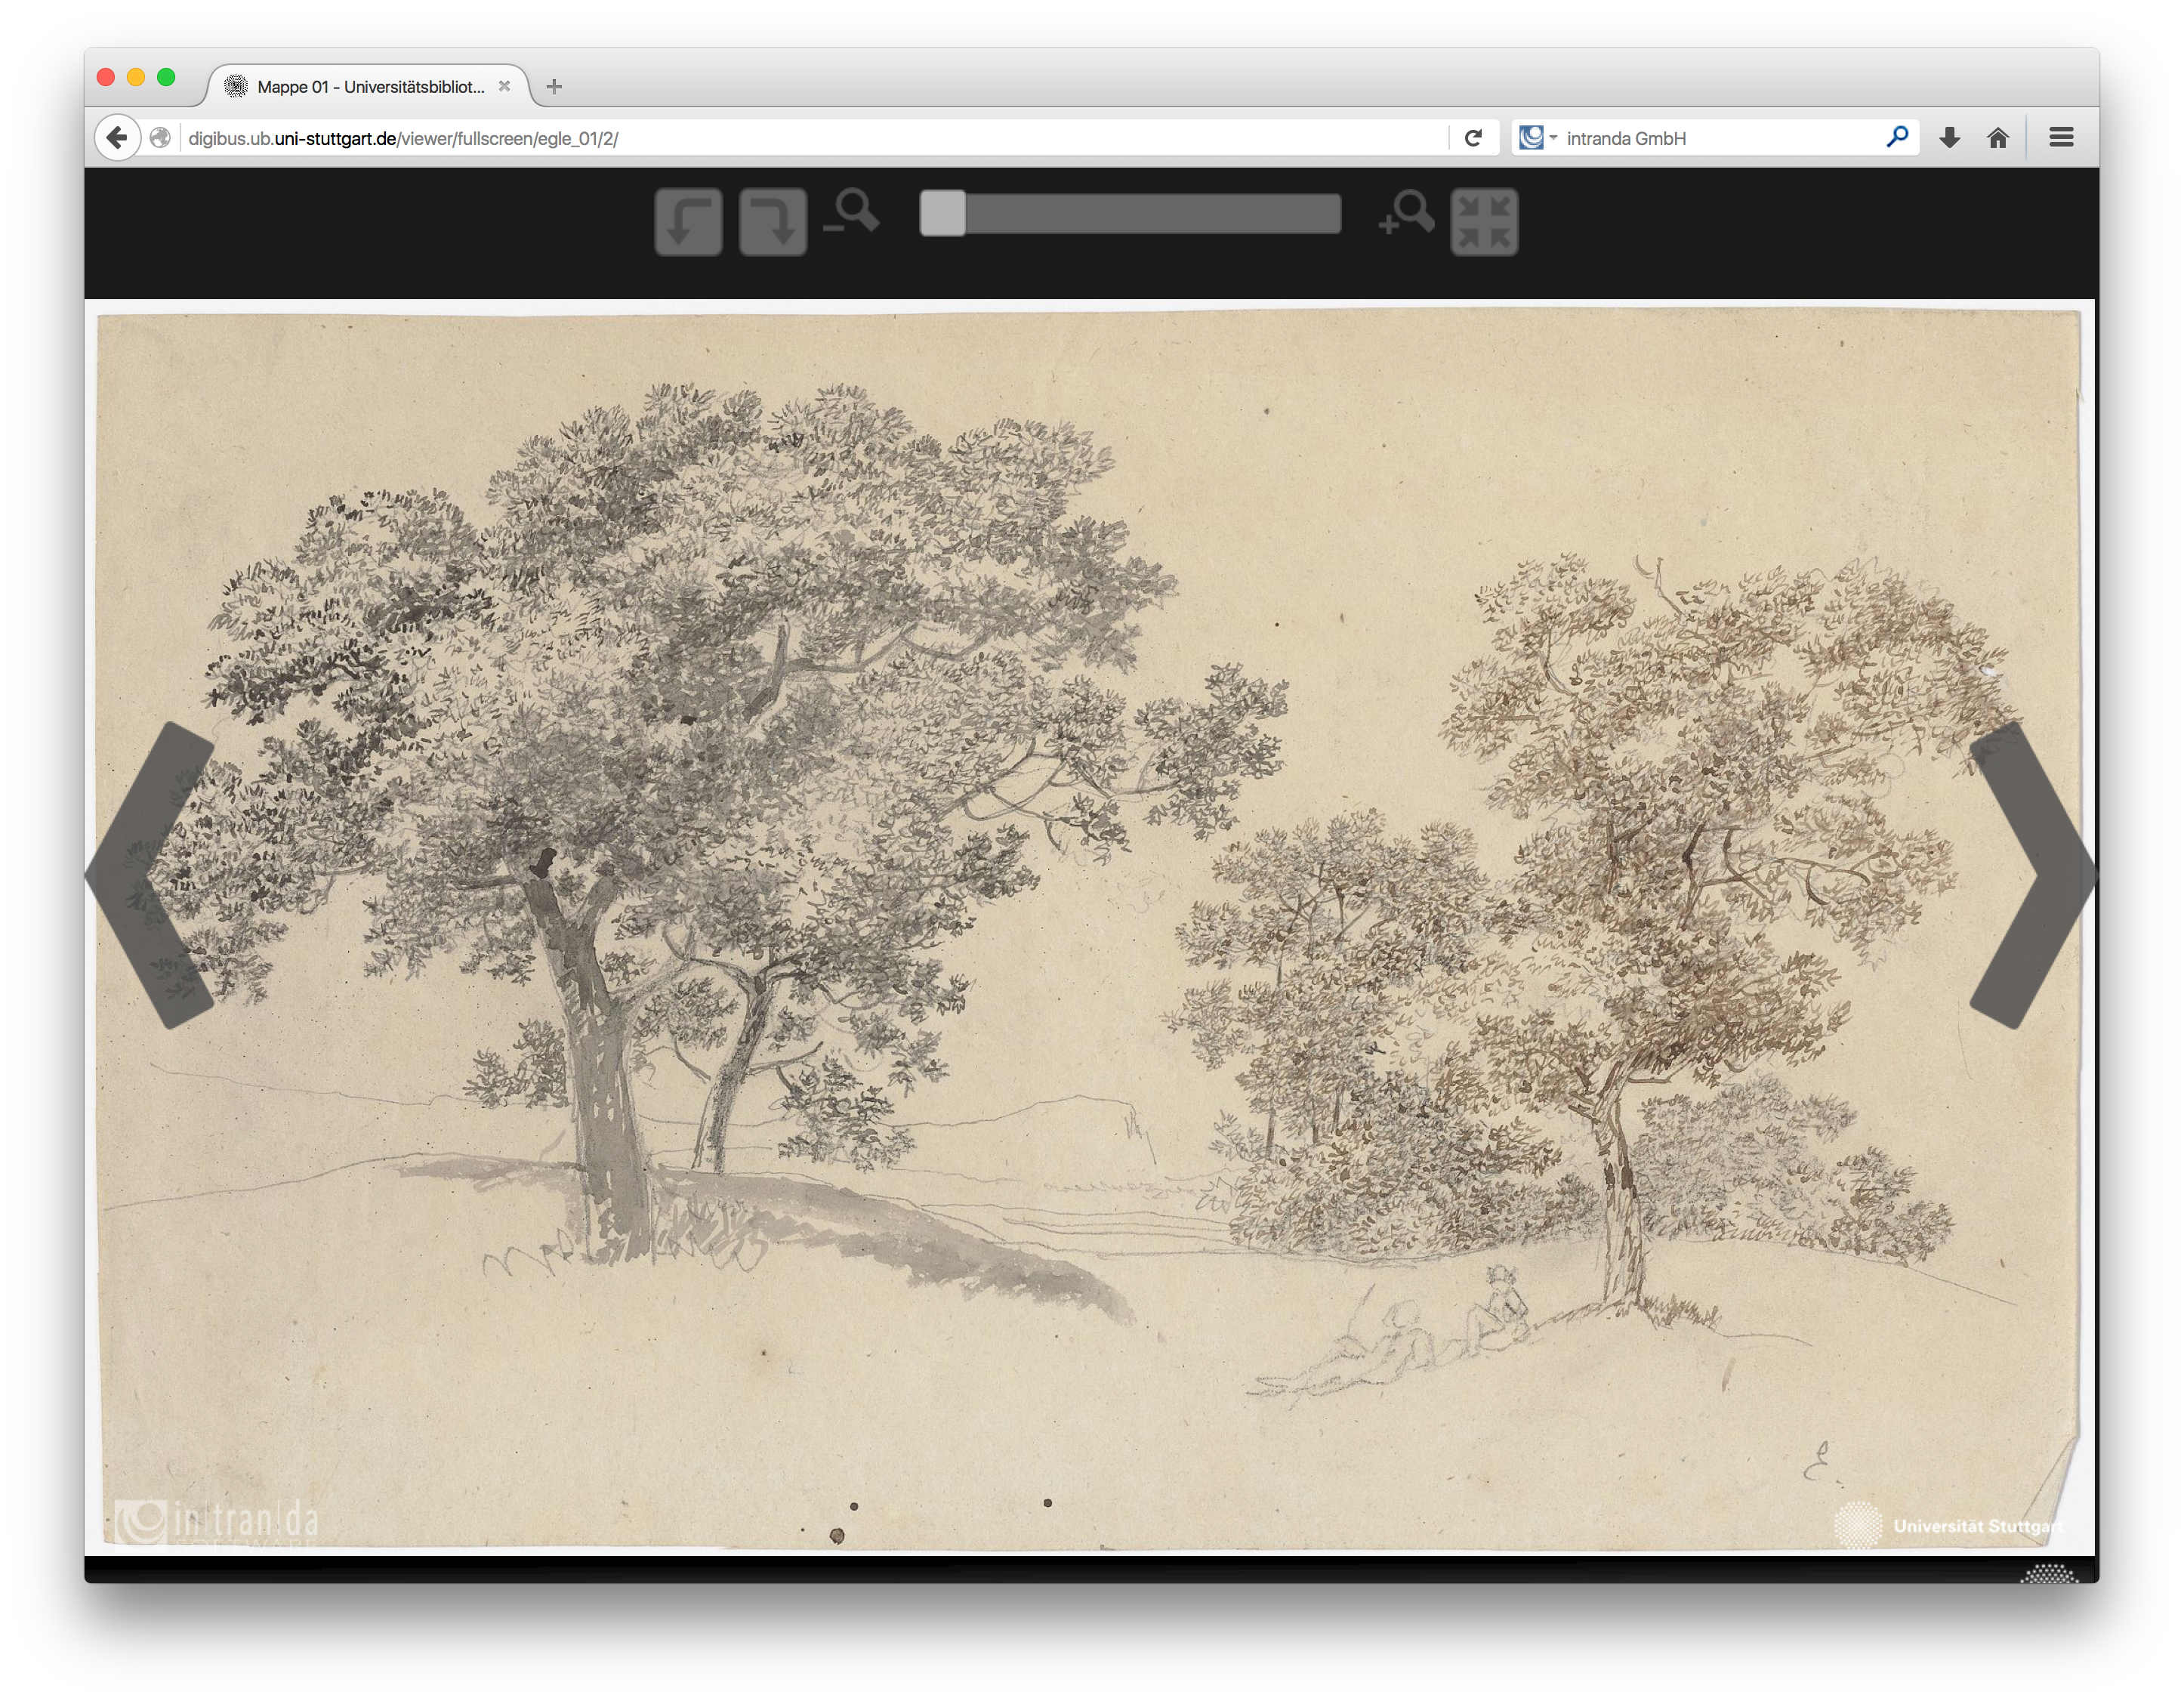Click the zoom slider handle
2184x1704 pixels.
[943, 213]
